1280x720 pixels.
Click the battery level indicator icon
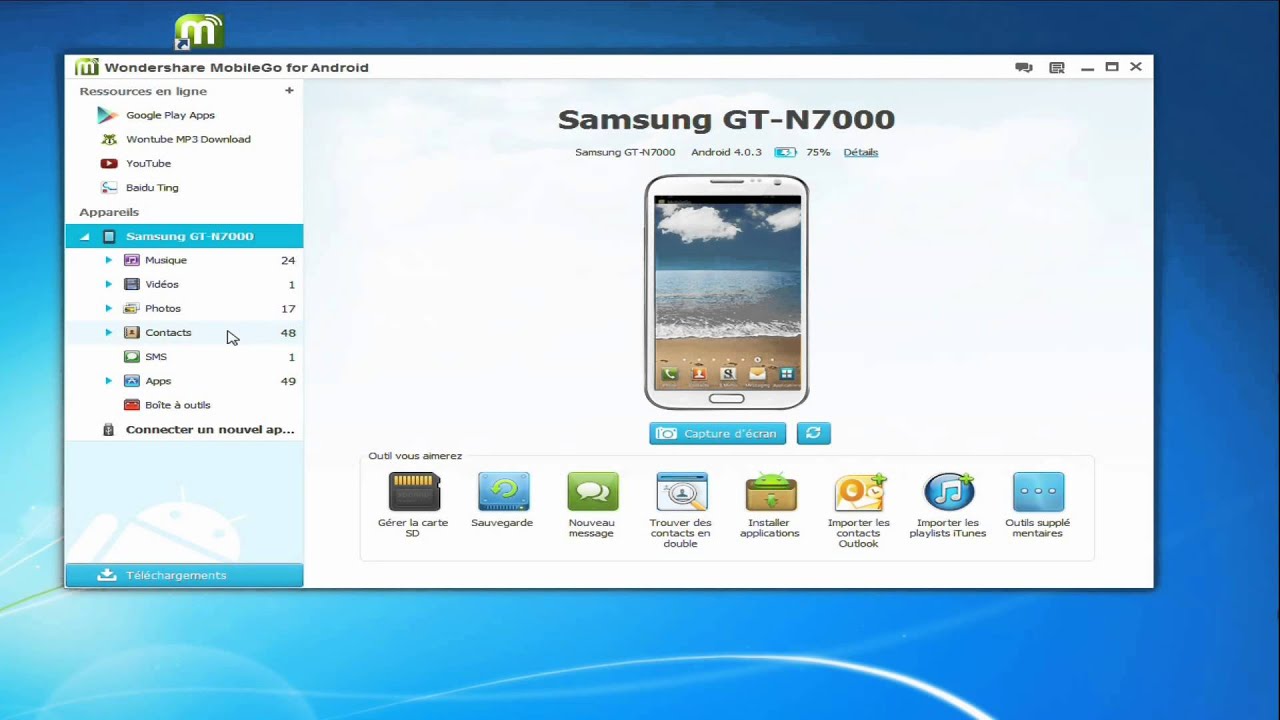[785, 152]
